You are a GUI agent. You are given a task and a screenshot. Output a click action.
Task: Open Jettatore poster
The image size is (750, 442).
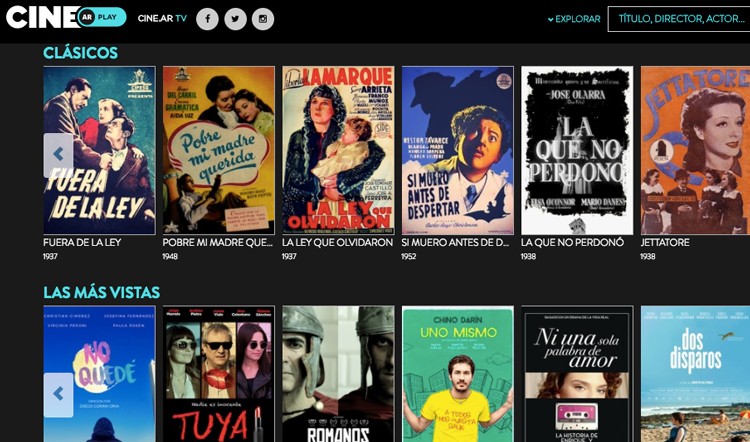[695, 150]
